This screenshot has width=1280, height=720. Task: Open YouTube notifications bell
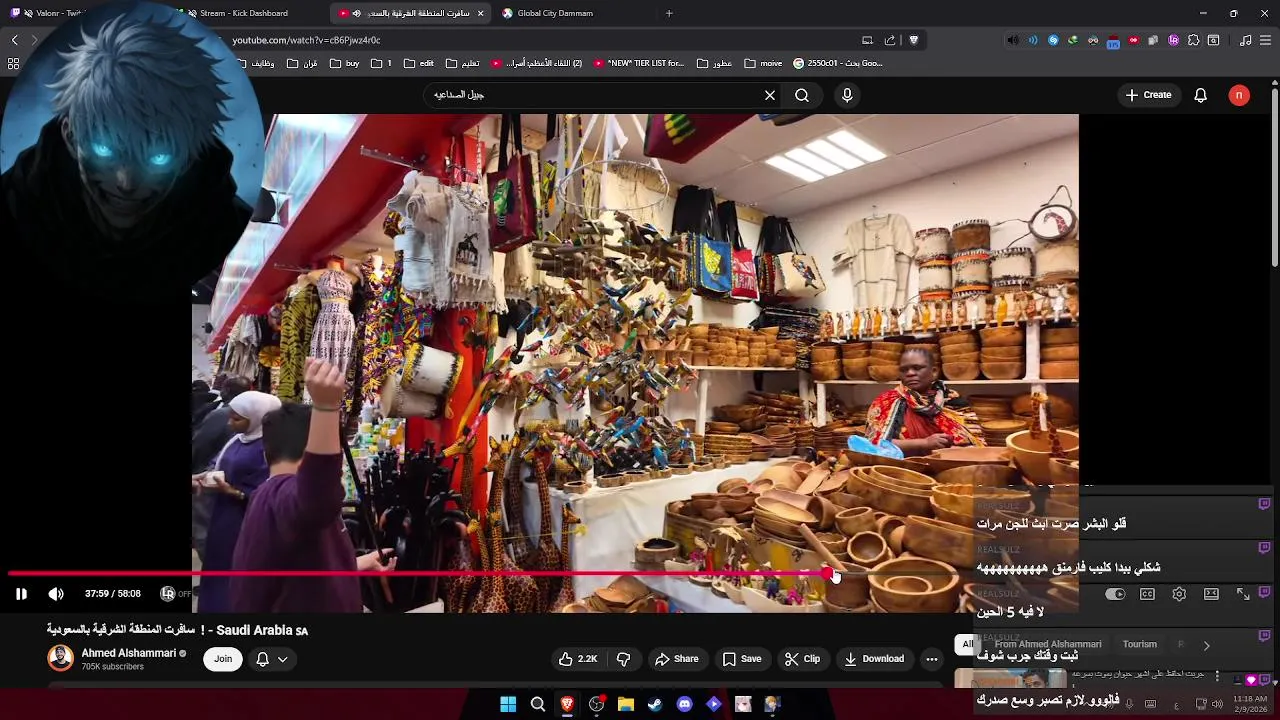(1201, 95)
